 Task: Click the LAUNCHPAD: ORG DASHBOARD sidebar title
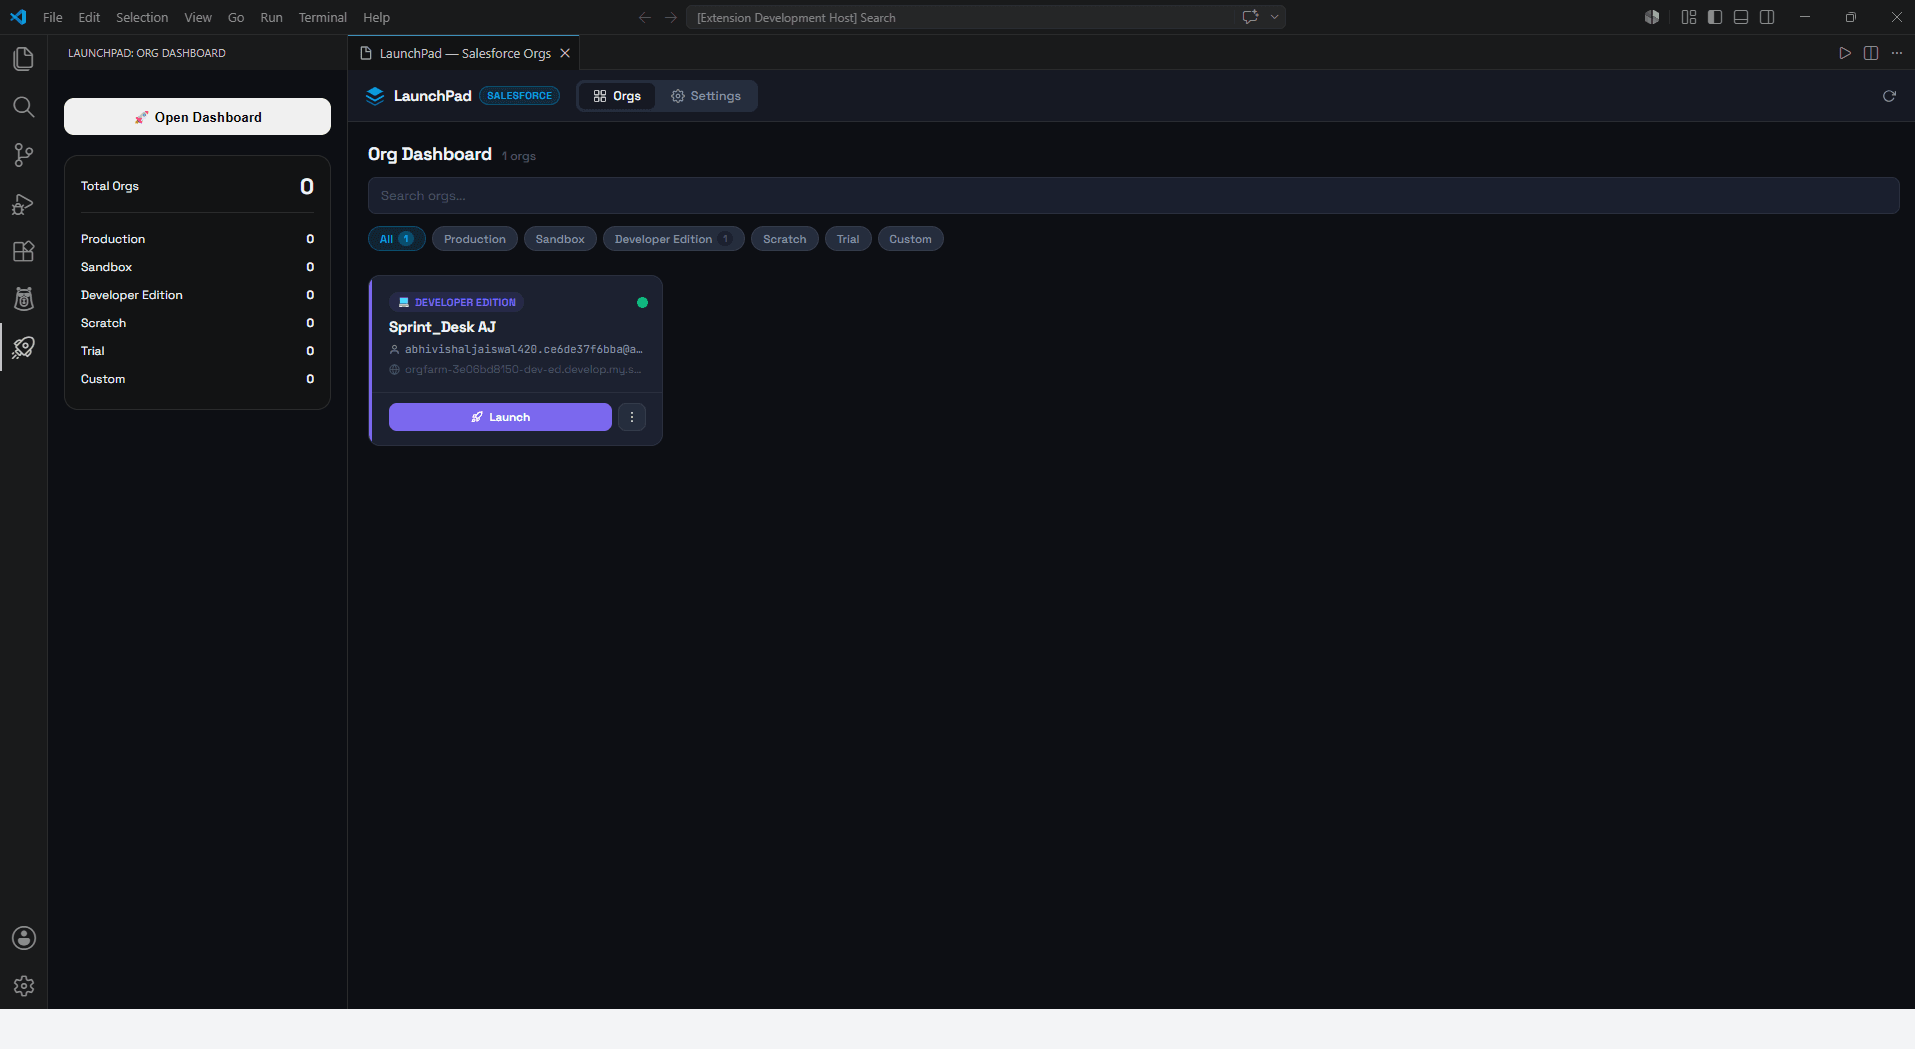click(x=147, y=53)
